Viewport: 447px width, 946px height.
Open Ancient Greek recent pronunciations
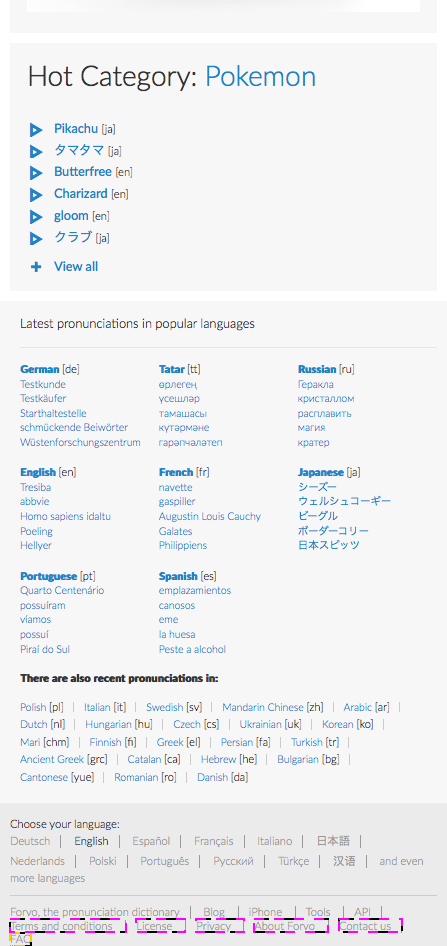click(x=52, y=760)
